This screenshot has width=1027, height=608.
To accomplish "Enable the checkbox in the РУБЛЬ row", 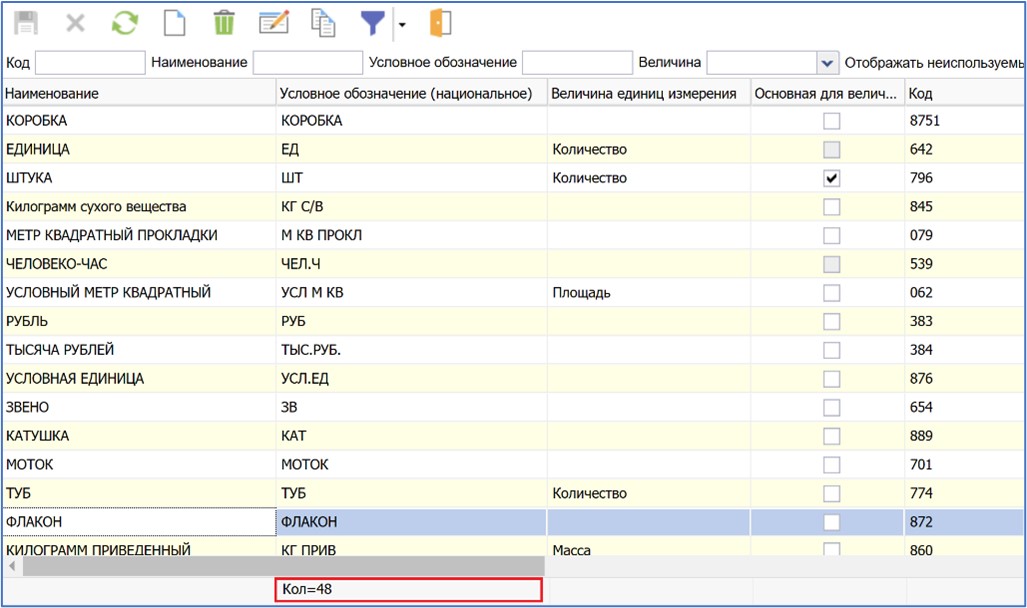I will (x=831, y=322).
